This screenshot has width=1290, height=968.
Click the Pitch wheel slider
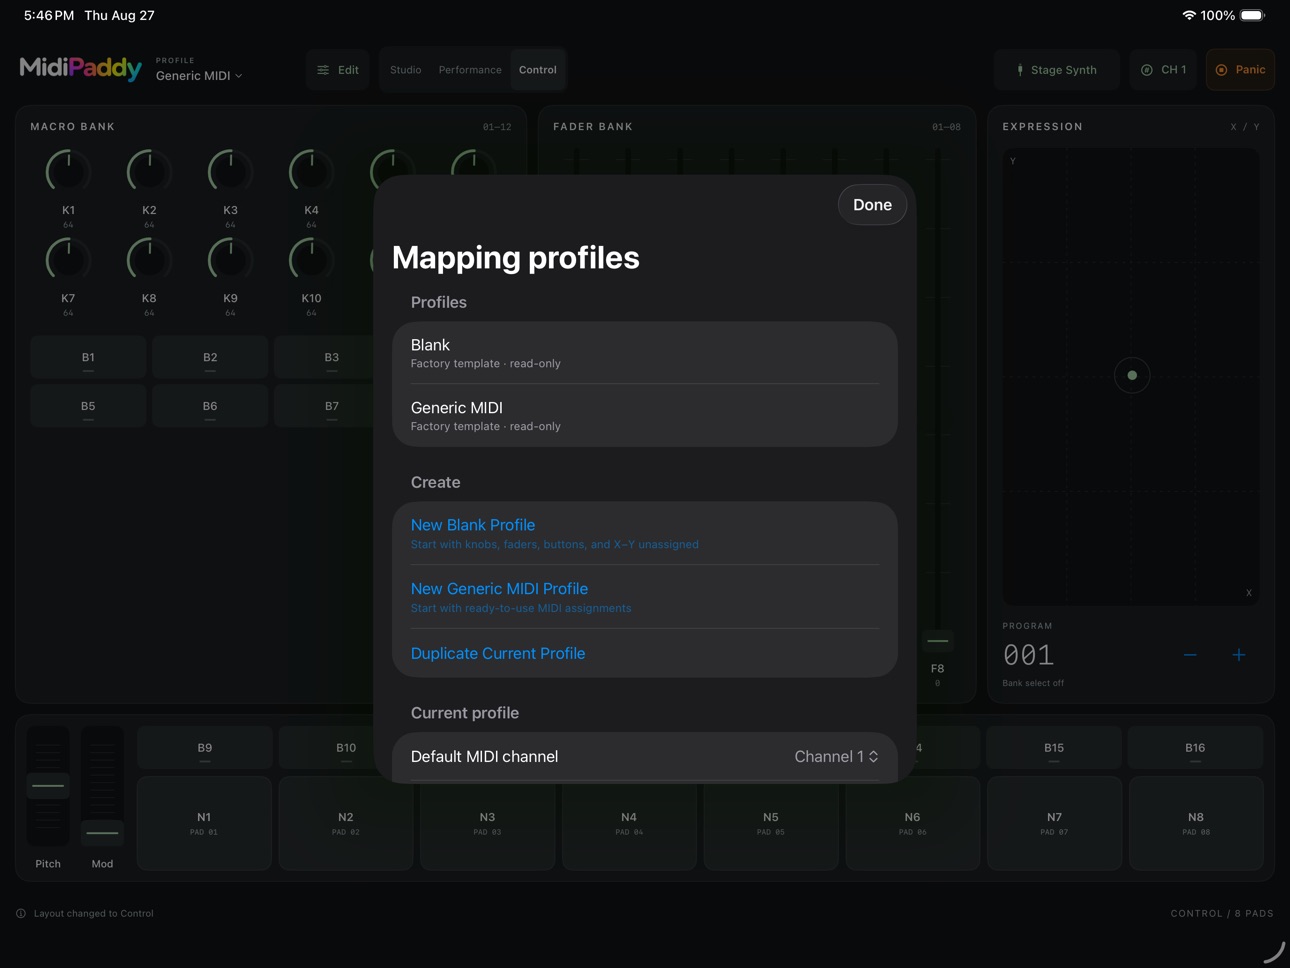[x=48, y=787]
